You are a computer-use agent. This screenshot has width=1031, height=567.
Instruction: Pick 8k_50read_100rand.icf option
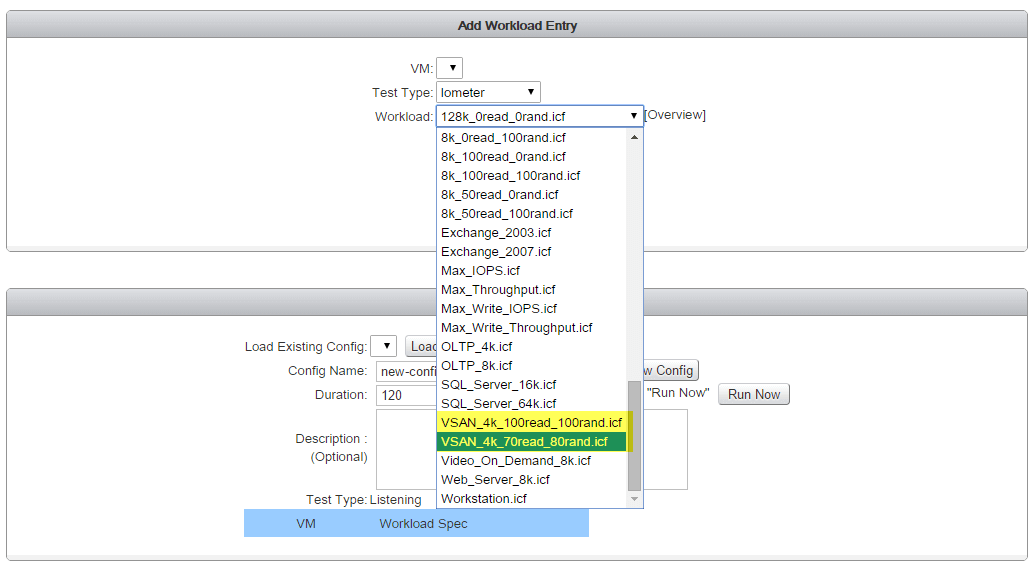tap(533, 214)
